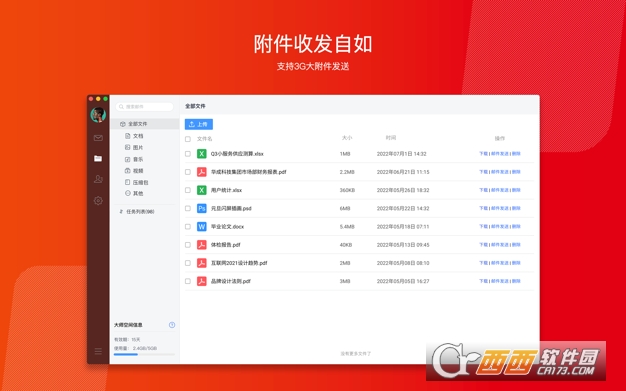Viewport: 626px width, 391px height.
Task: Select the 文档 category
Action: [134, 136]
